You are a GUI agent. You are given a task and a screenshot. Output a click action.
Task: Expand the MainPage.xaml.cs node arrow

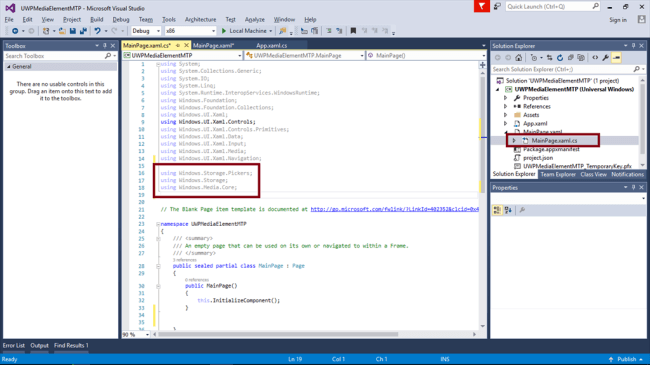(x=514, y=141)
